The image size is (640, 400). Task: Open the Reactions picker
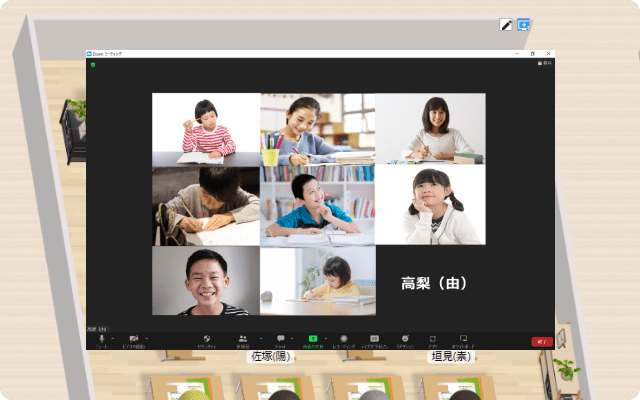(405, 340)
